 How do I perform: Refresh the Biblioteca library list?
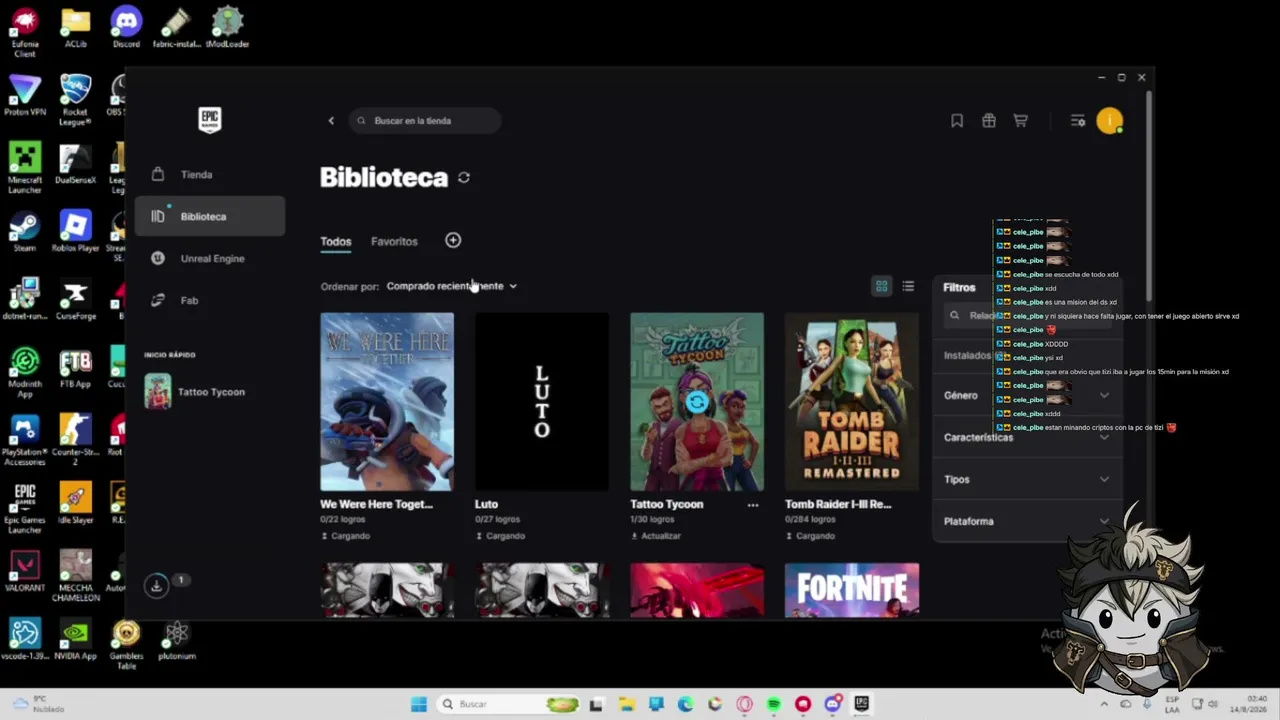coord(463,178)
